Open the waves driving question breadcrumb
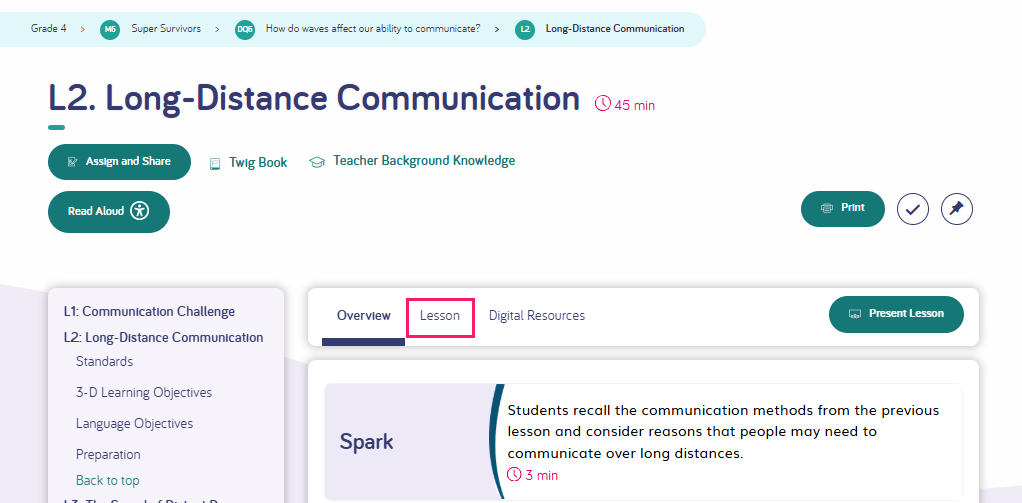The height and width of the screenshot is (503, 1022). coord(373,29)
